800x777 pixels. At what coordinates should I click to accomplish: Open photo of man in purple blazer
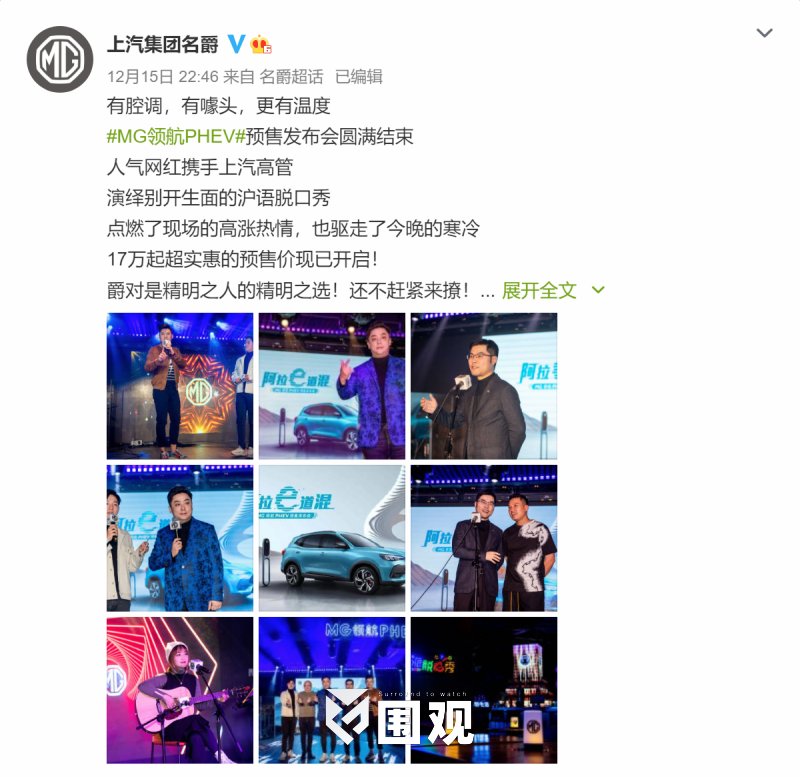pyautogui.click(x=332, y=386)
